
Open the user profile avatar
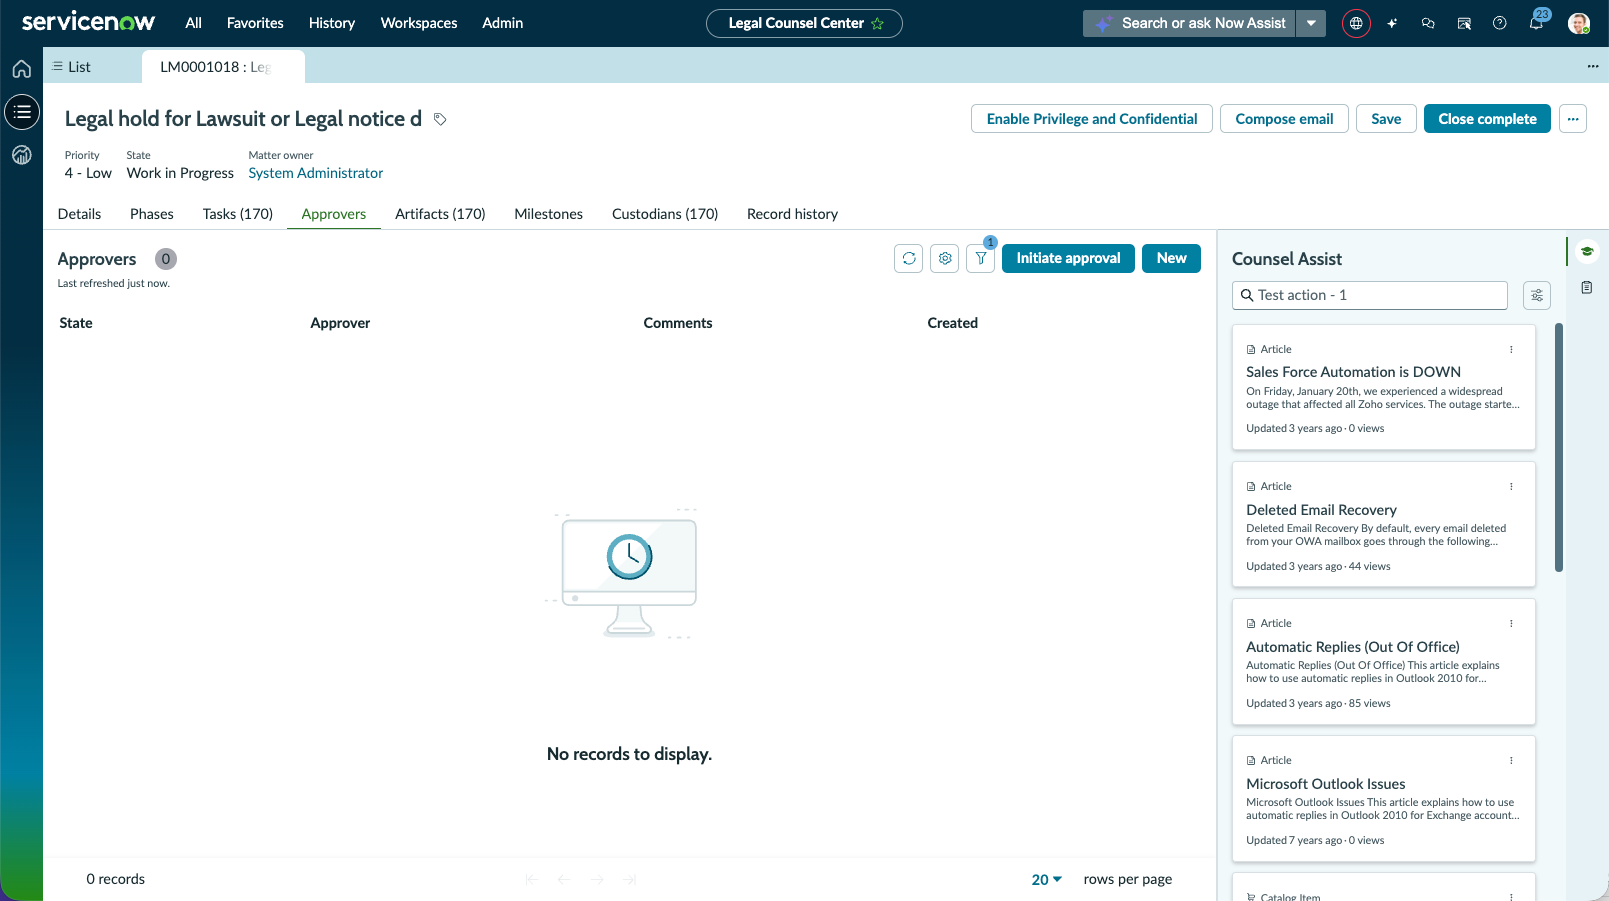[x=1579, y=23]
